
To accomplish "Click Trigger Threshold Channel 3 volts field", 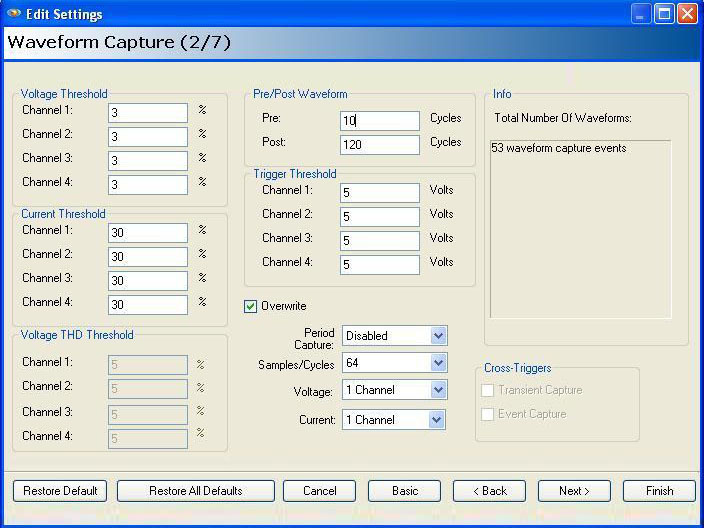I will pyautogui.click(x=380, y=241).
